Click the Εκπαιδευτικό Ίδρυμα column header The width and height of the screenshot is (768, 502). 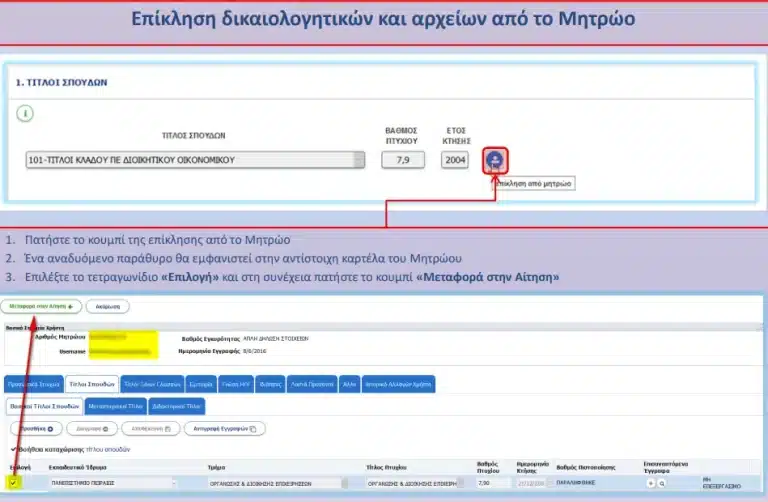point(77,467)
